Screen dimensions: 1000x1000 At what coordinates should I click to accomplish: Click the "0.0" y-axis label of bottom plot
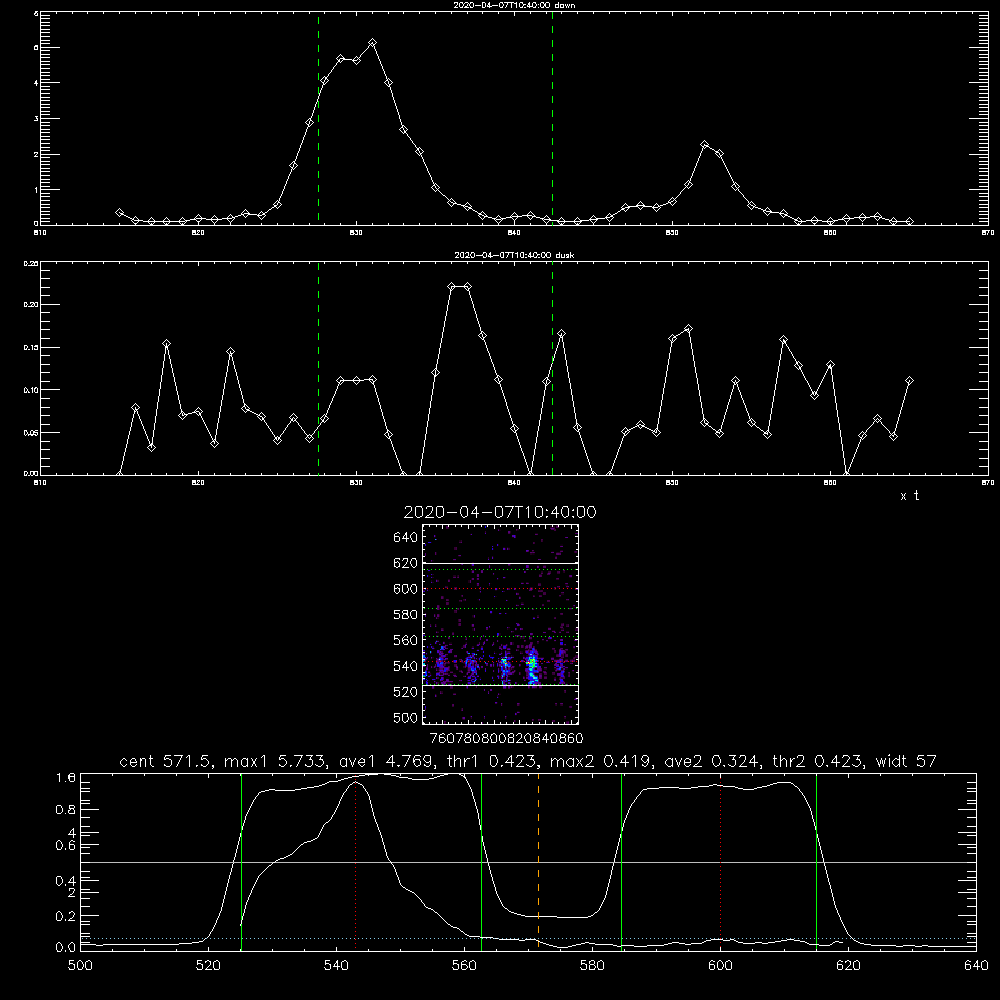pyautogui.click(x=66, y=948)
